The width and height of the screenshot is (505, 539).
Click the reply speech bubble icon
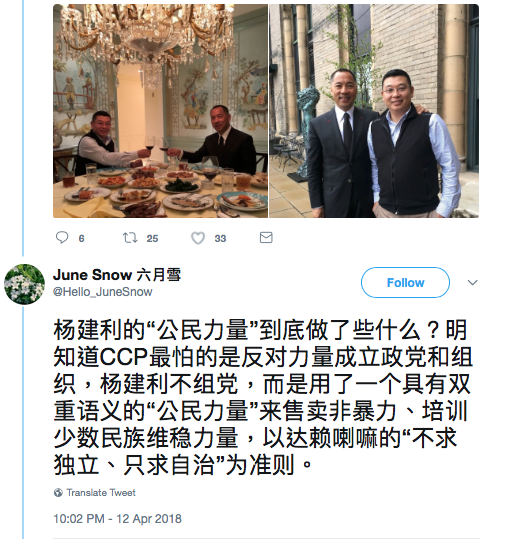62,238
